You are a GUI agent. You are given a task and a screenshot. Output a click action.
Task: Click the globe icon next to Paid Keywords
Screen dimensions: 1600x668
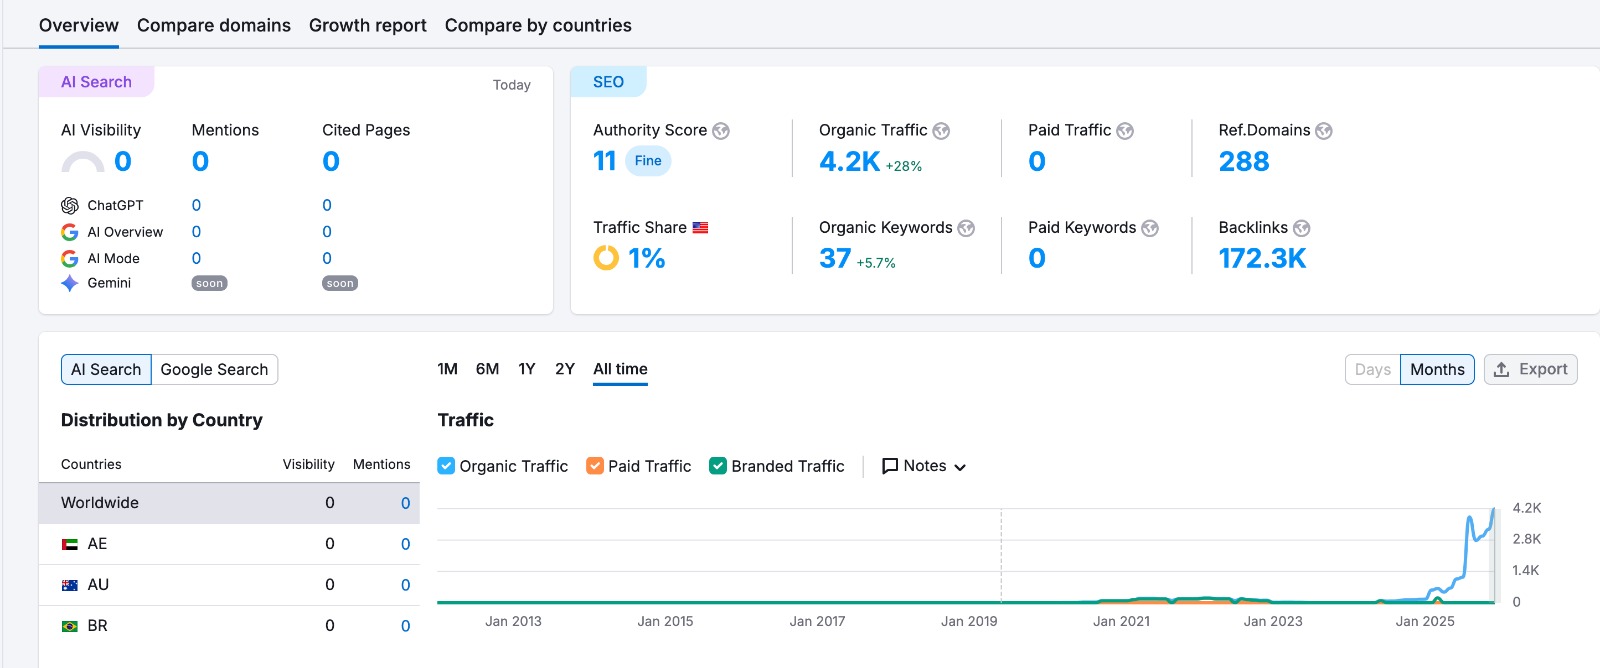[1150, 228]
